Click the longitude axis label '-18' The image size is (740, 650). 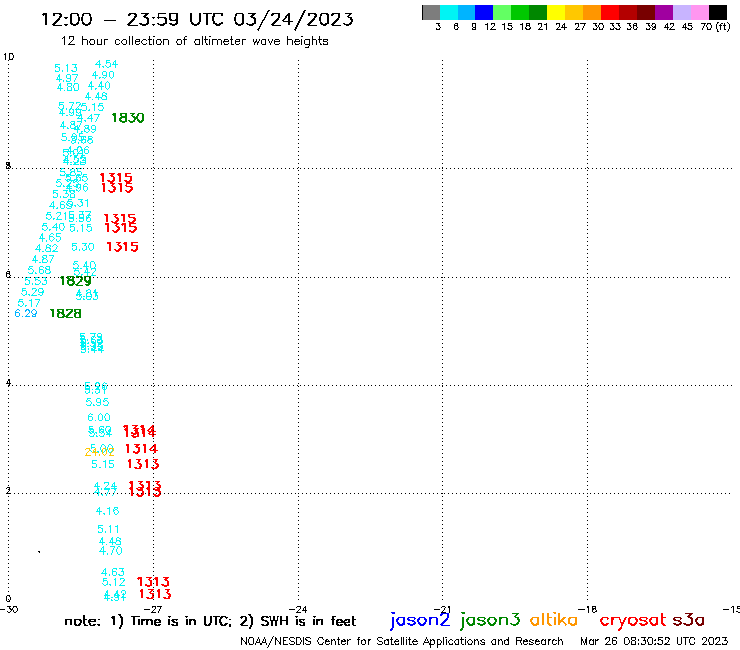(x=588, y=609)
